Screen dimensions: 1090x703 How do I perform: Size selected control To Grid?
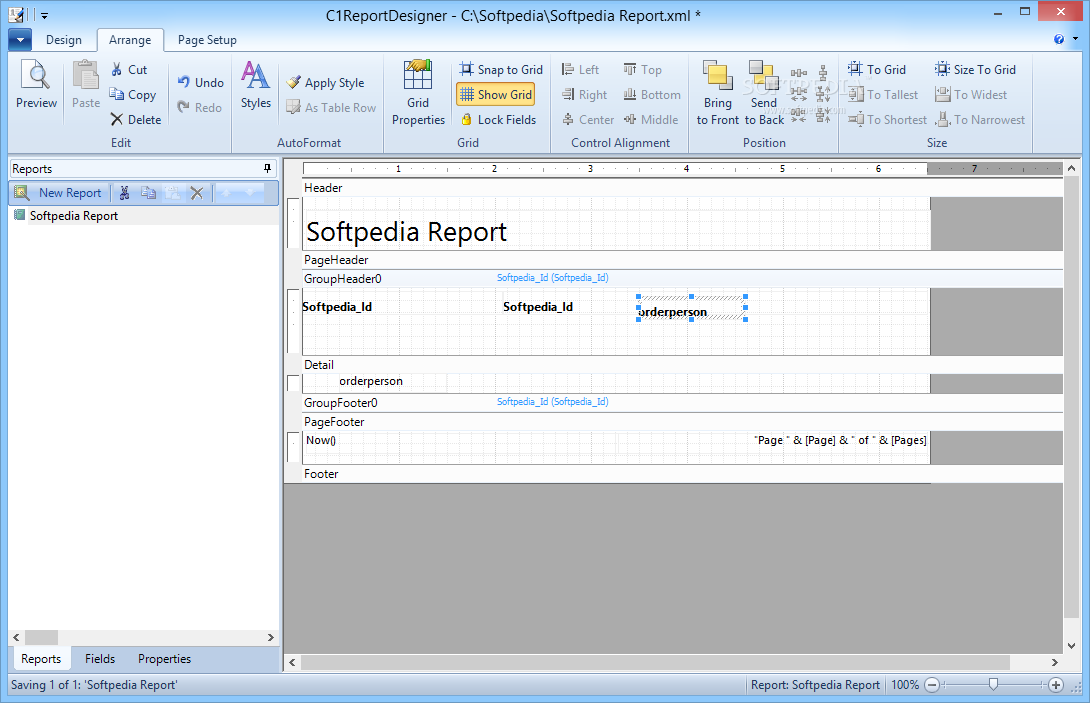[877, 70]
